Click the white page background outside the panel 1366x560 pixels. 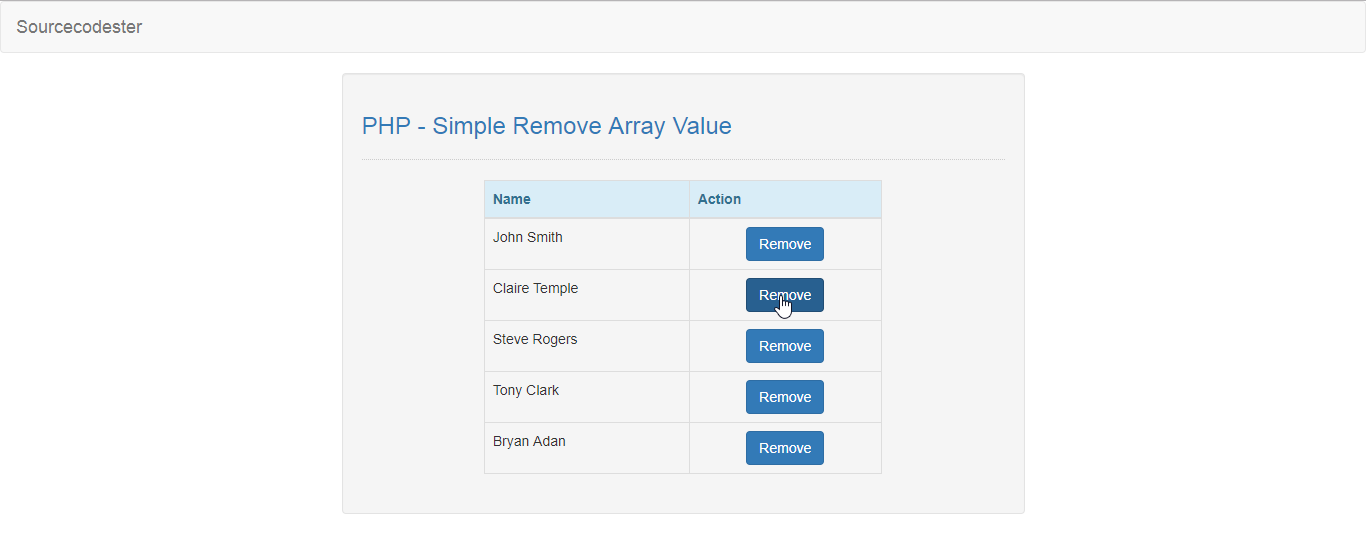(1190, 300)
